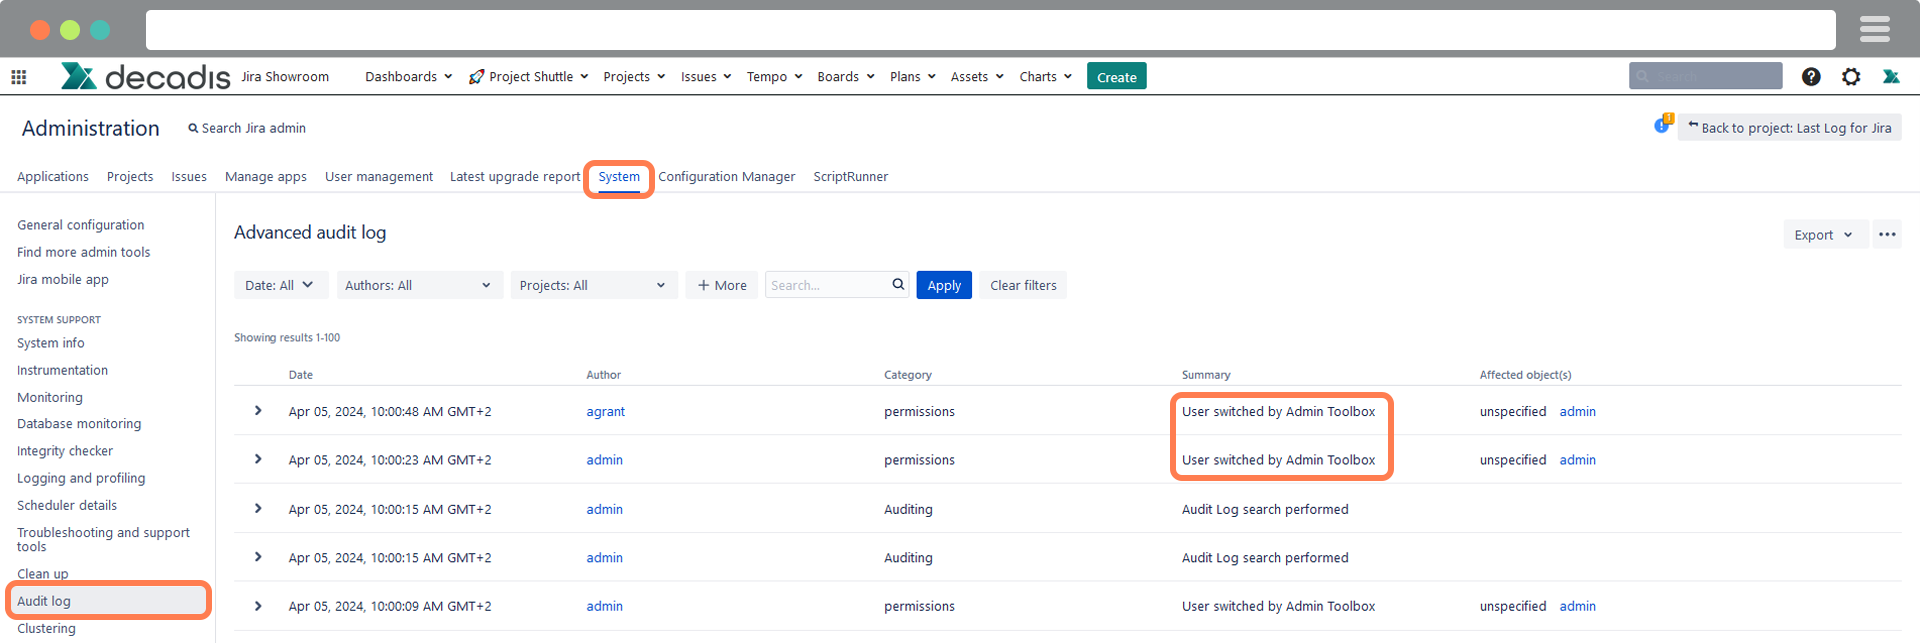Open the Projects: All filter dropdown

pyautogui.click(x=592, y=285)
